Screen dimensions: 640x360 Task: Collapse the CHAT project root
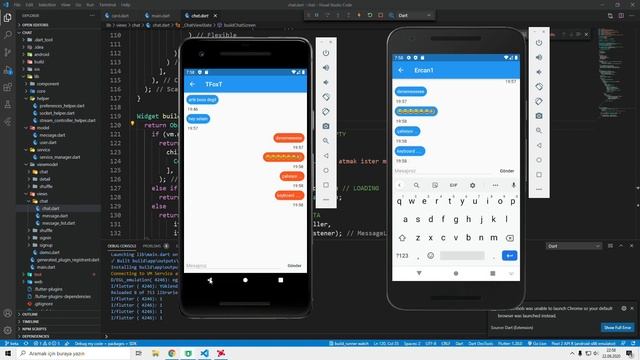click(x=27, y=32)
